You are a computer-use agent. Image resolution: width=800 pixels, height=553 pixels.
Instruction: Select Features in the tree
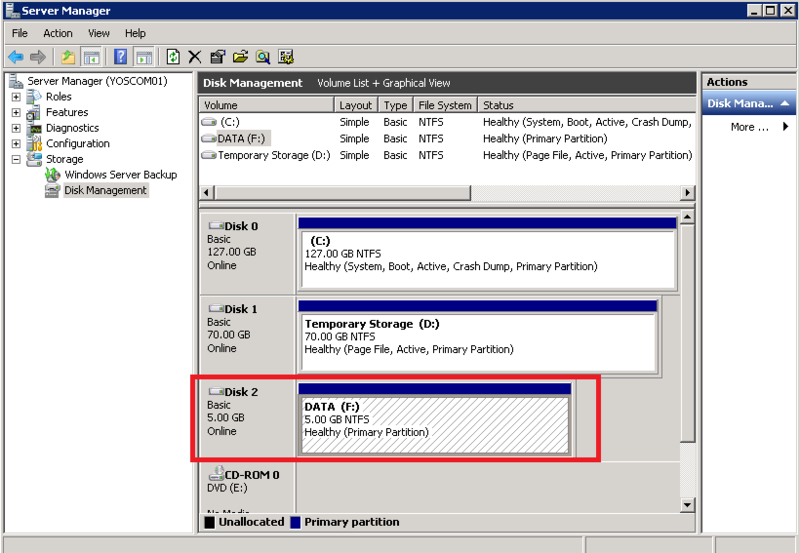67,112
